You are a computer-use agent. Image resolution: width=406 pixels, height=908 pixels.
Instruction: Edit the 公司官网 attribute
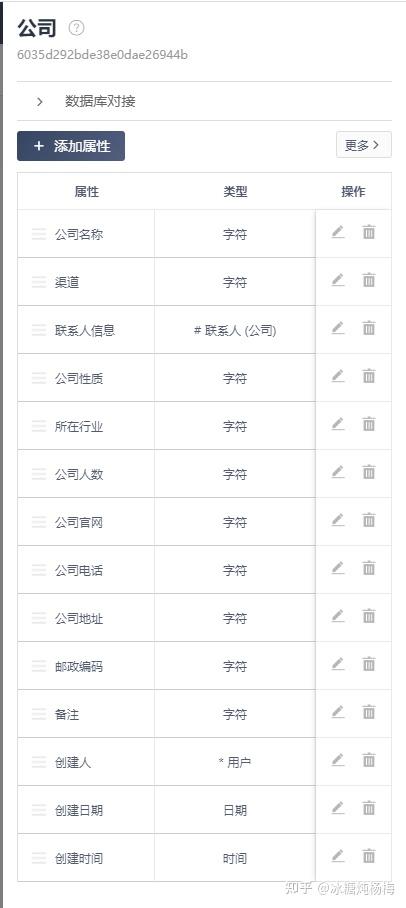(x=338, y=521)
